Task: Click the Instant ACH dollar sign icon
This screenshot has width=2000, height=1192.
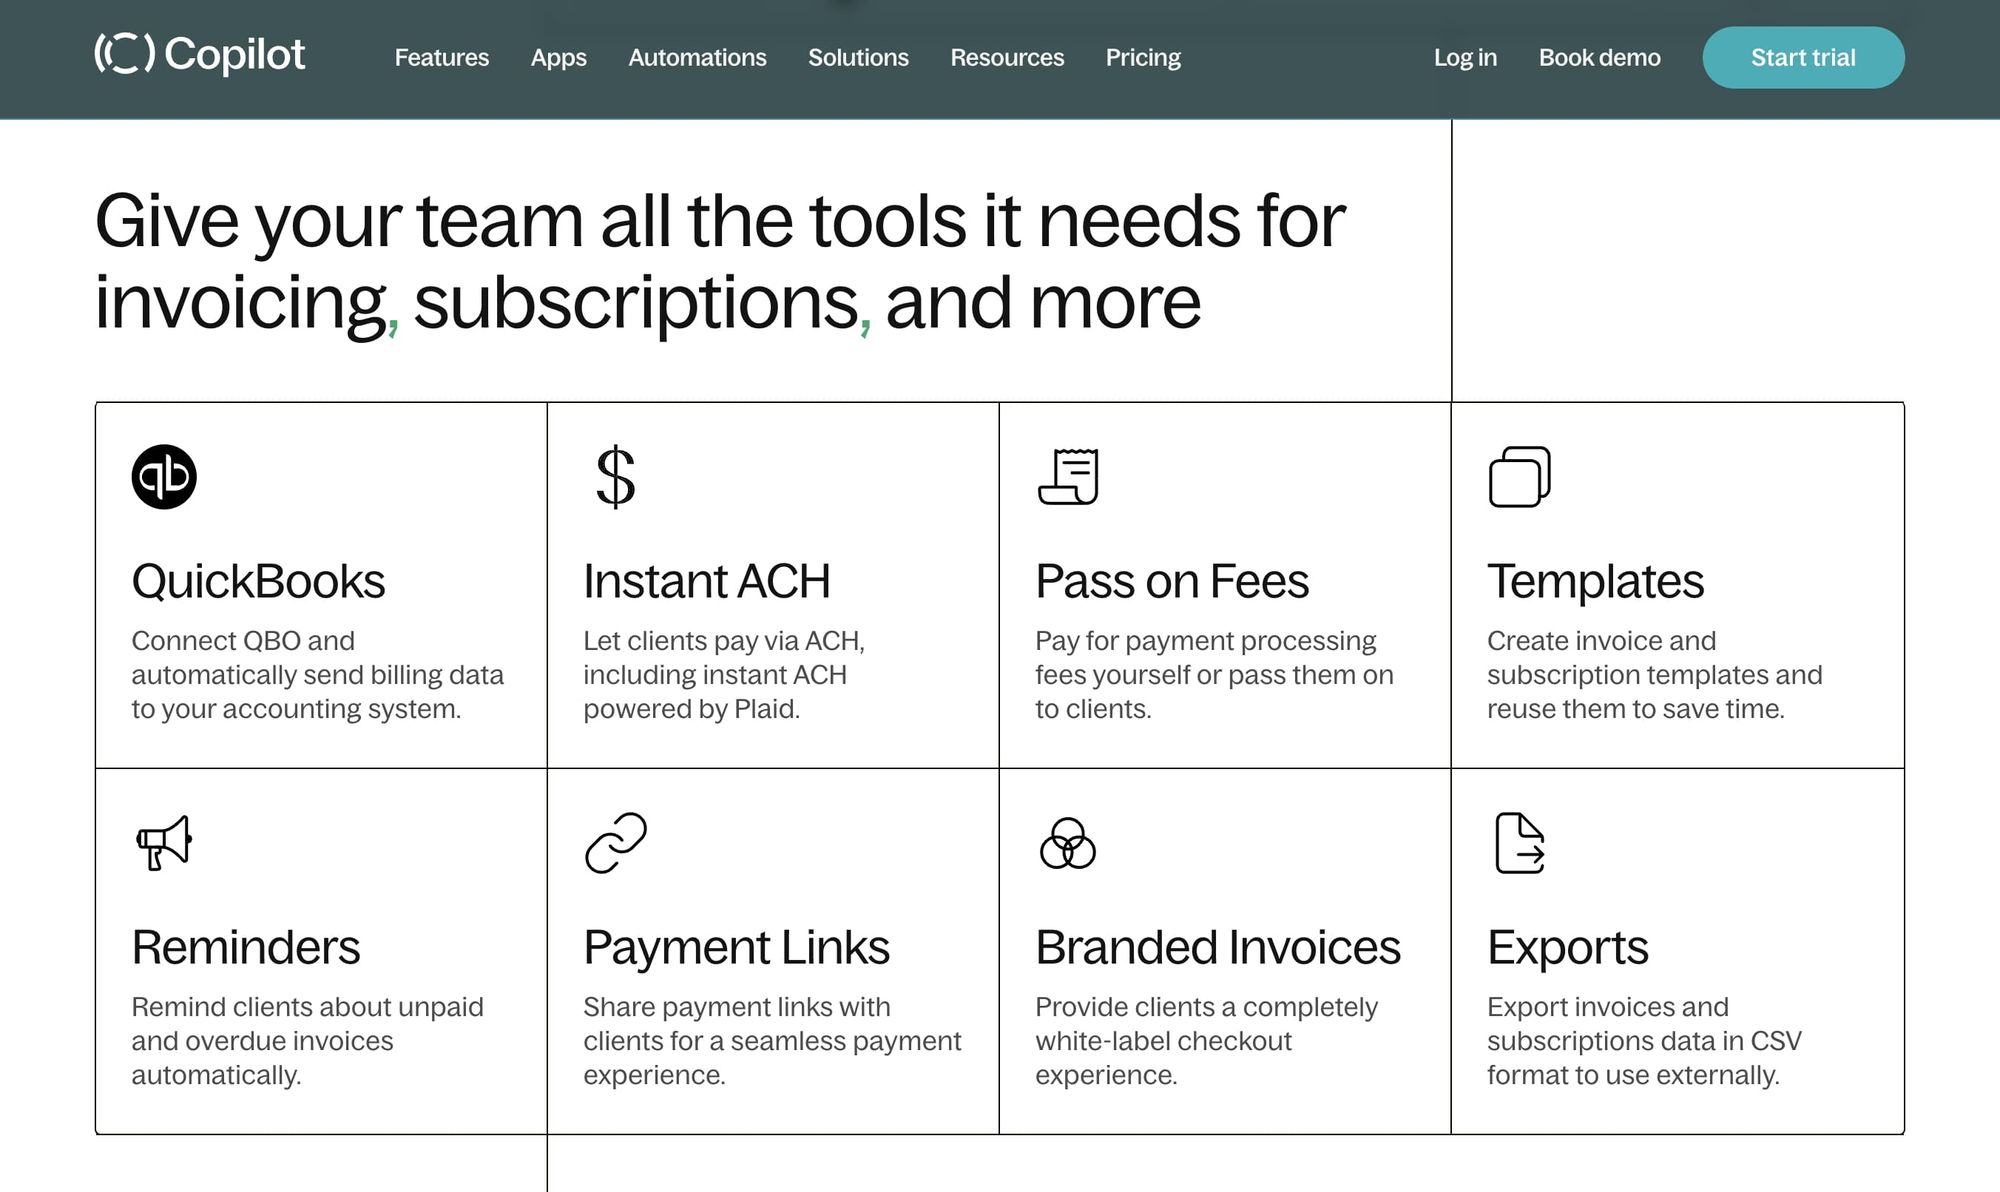Action: 615,477
